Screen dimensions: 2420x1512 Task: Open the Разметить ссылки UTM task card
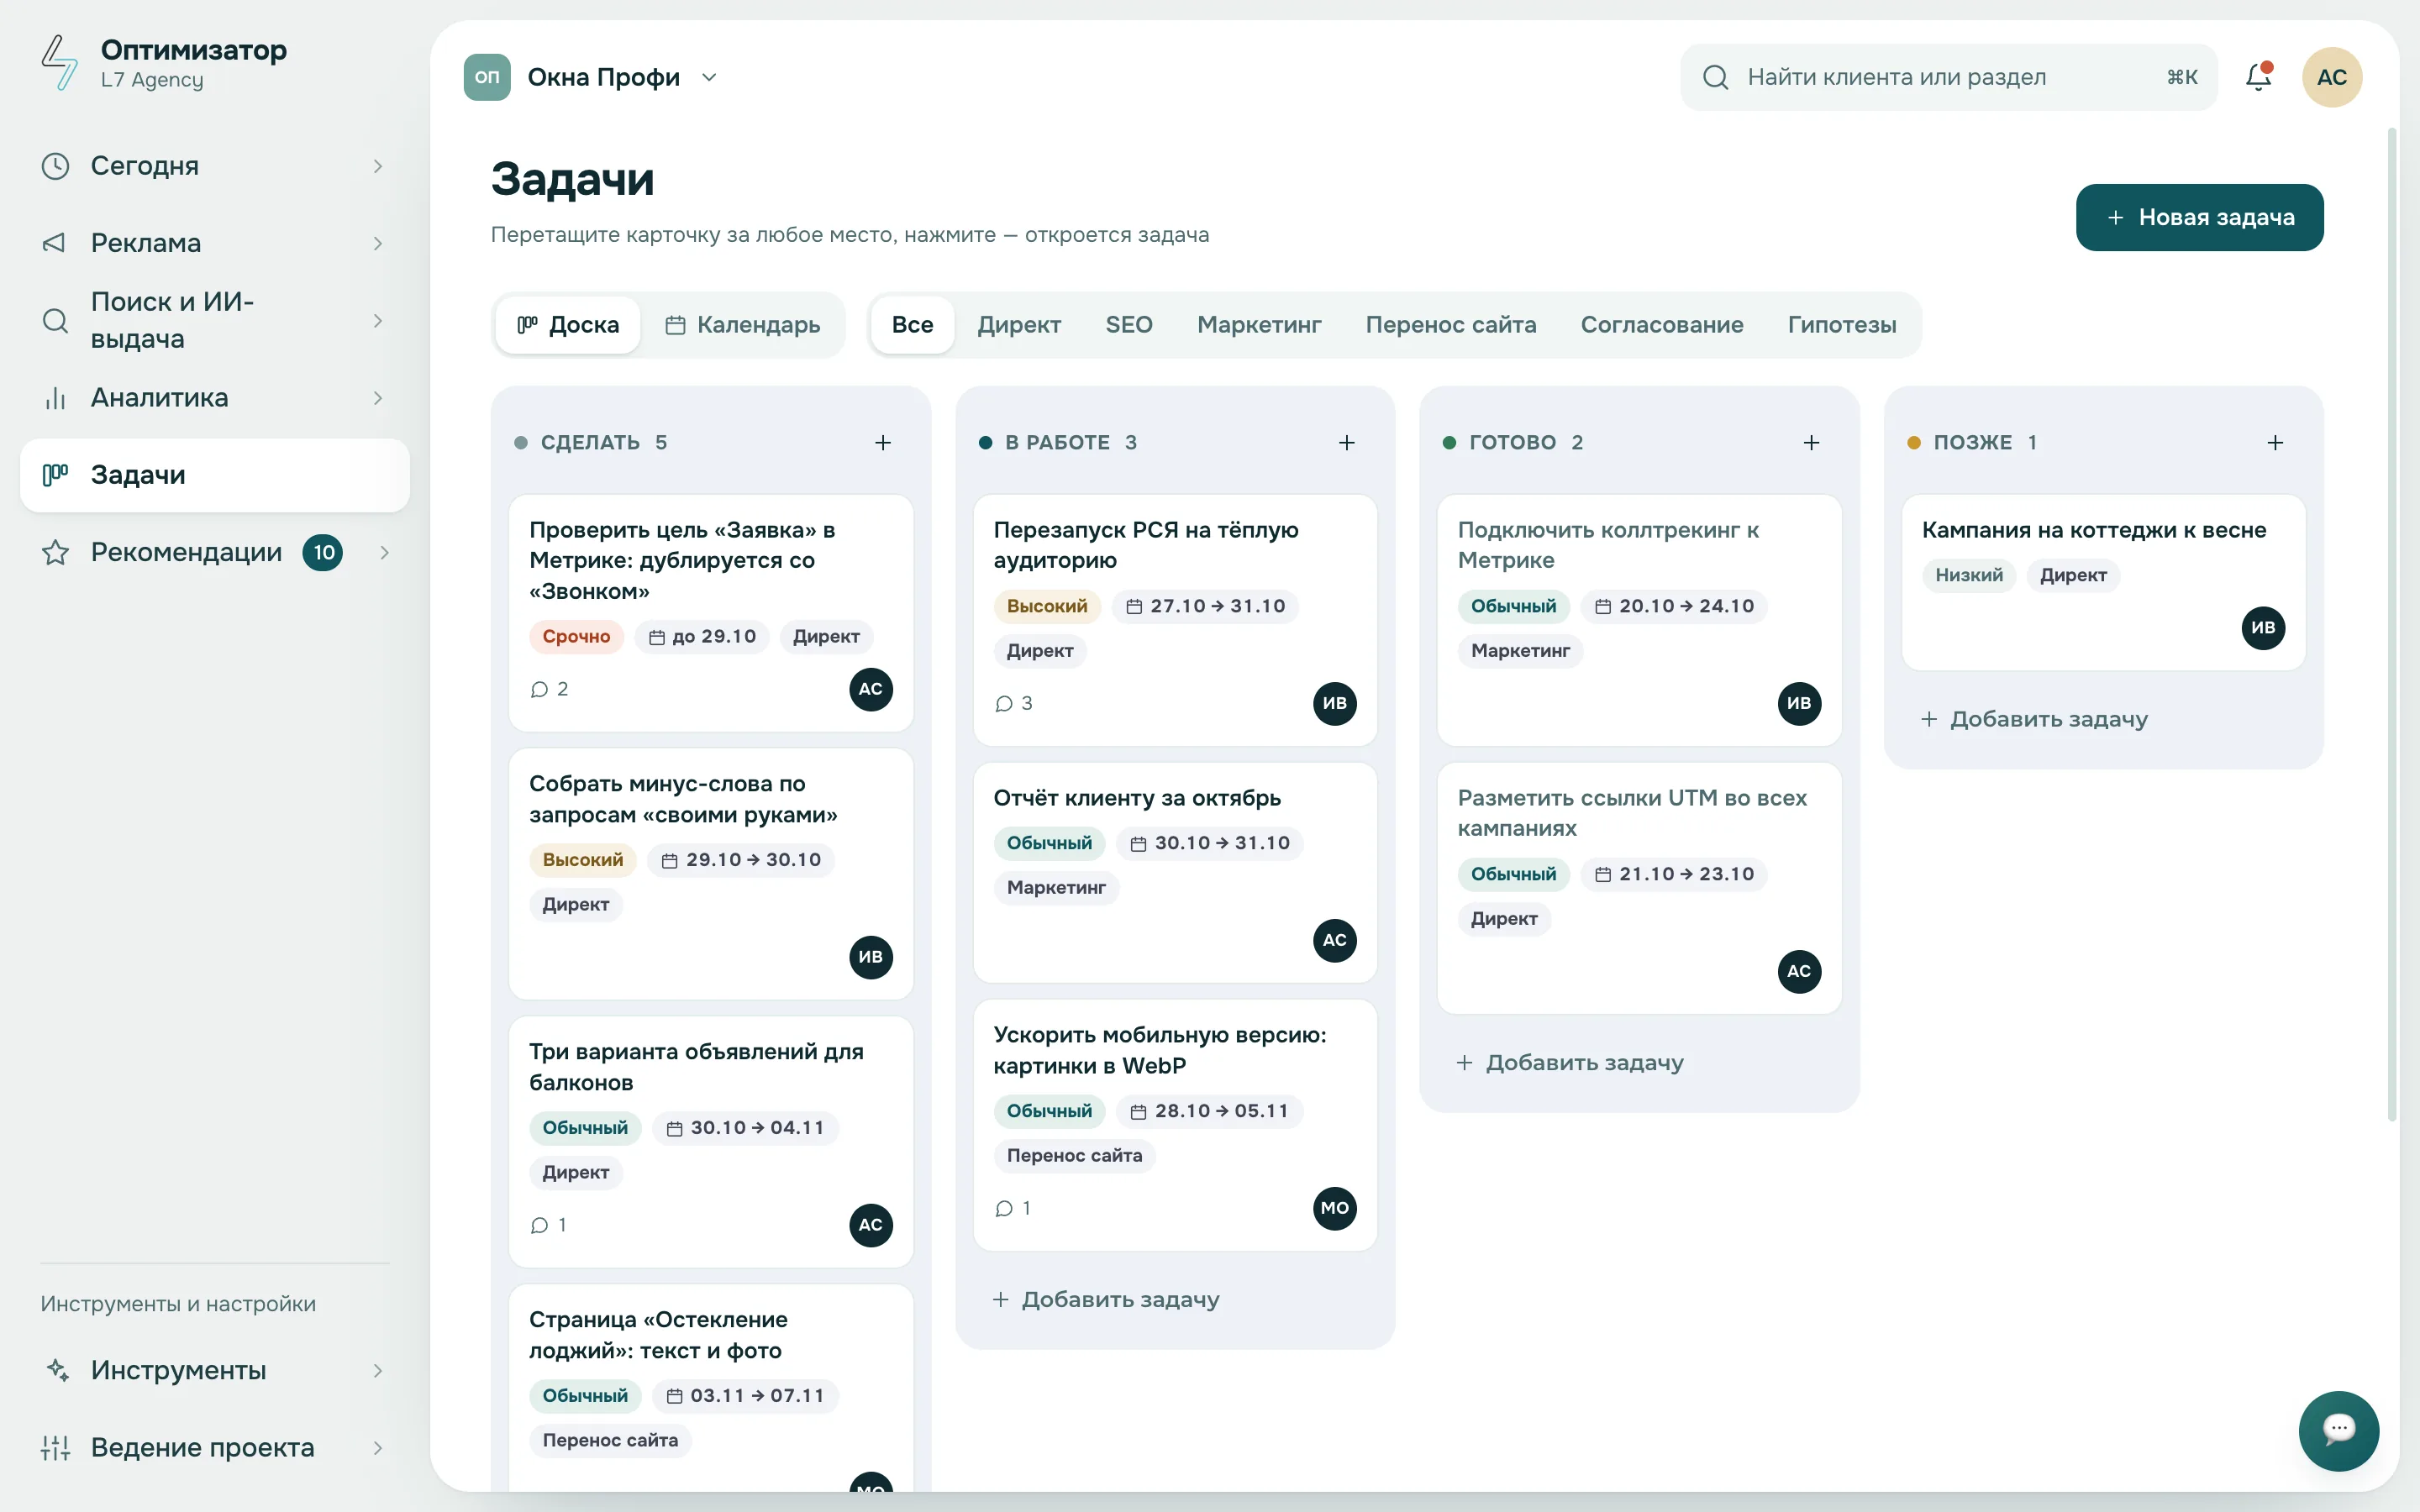click(1639, 888)
